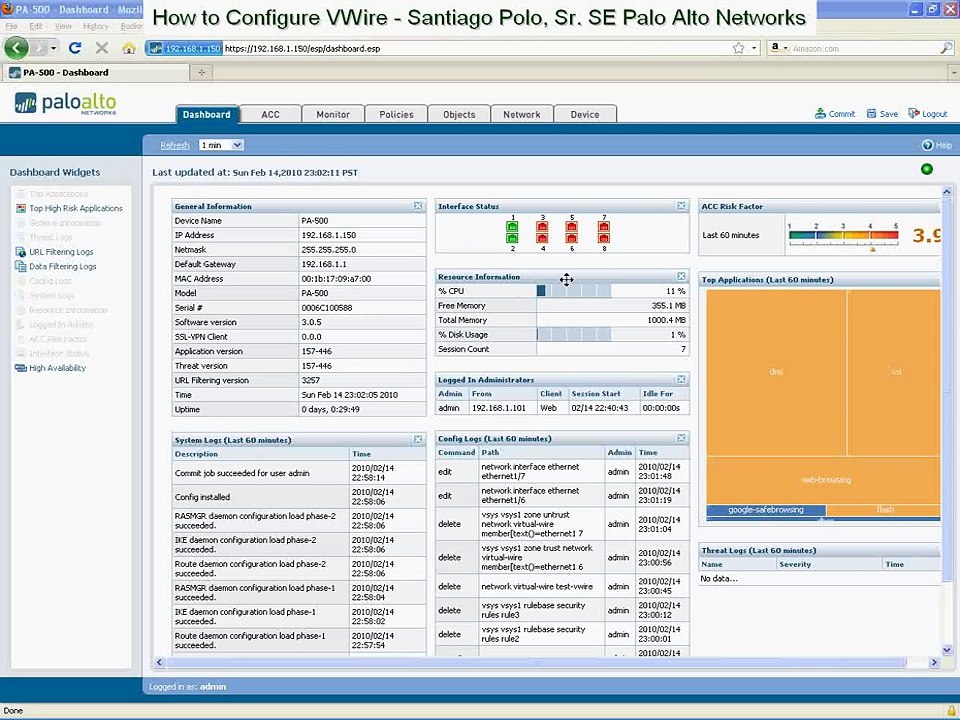Click the dashboard scroll down arrow
The image size is (960, 720).
pos(947,650)
